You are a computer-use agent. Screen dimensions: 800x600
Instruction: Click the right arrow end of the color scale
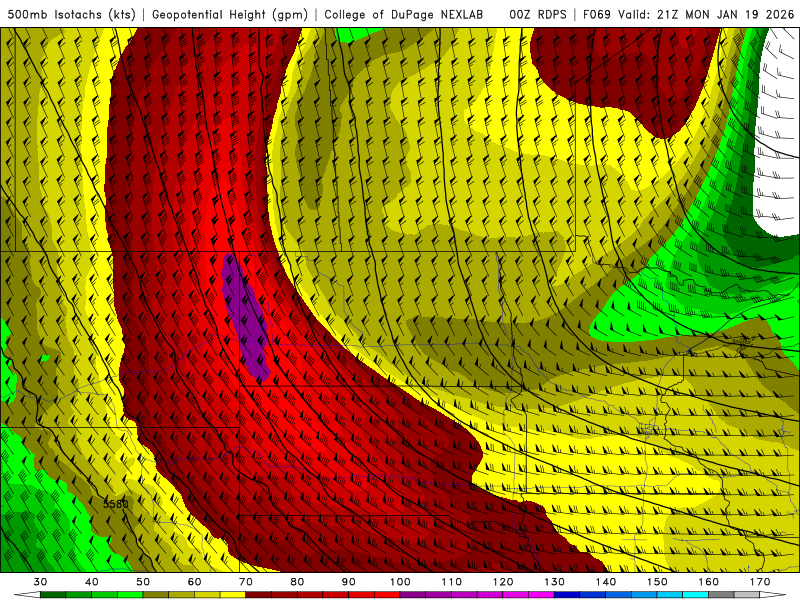click(773, 595)
